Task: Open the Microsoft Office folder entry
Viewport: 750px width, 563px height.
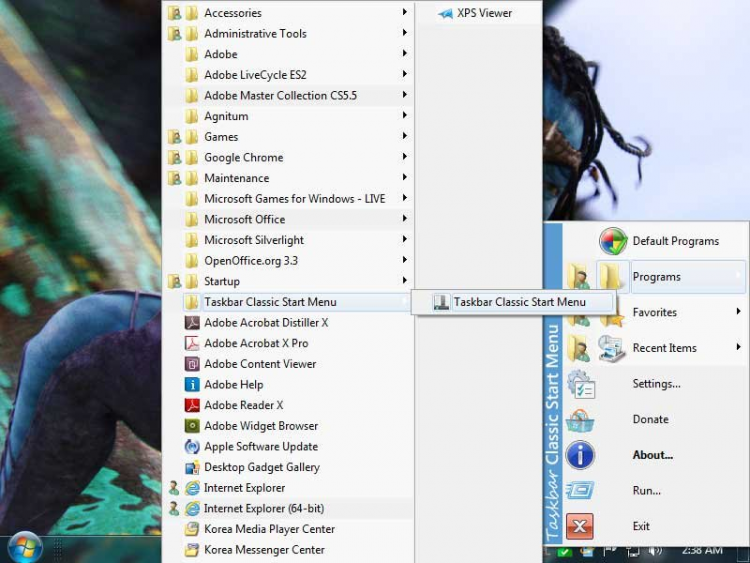Action: tap(288, 219)
